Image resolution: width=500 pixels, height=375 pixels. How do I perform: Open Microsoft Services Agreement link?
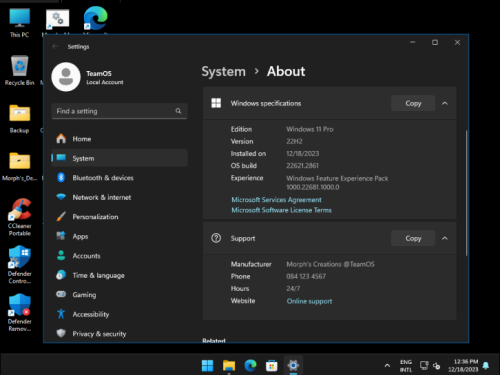pyautogui.click(x=276, y=200)
